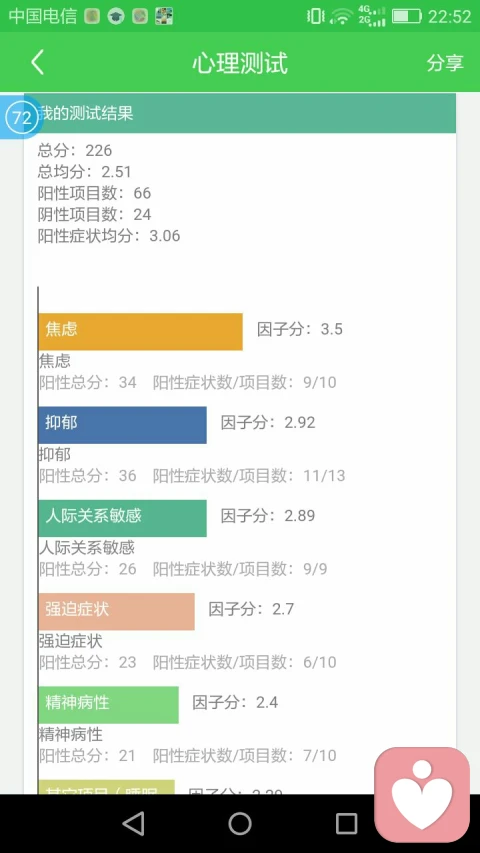Screen dimensions: 480x853
Task: Select the light green 精神病性 bar
Action: pos(108,704)
